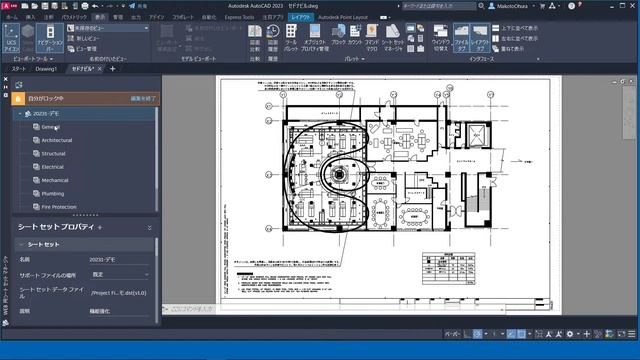
Task: Open the AutoCAD application menu (A logo)
Action: pos(9,6)
